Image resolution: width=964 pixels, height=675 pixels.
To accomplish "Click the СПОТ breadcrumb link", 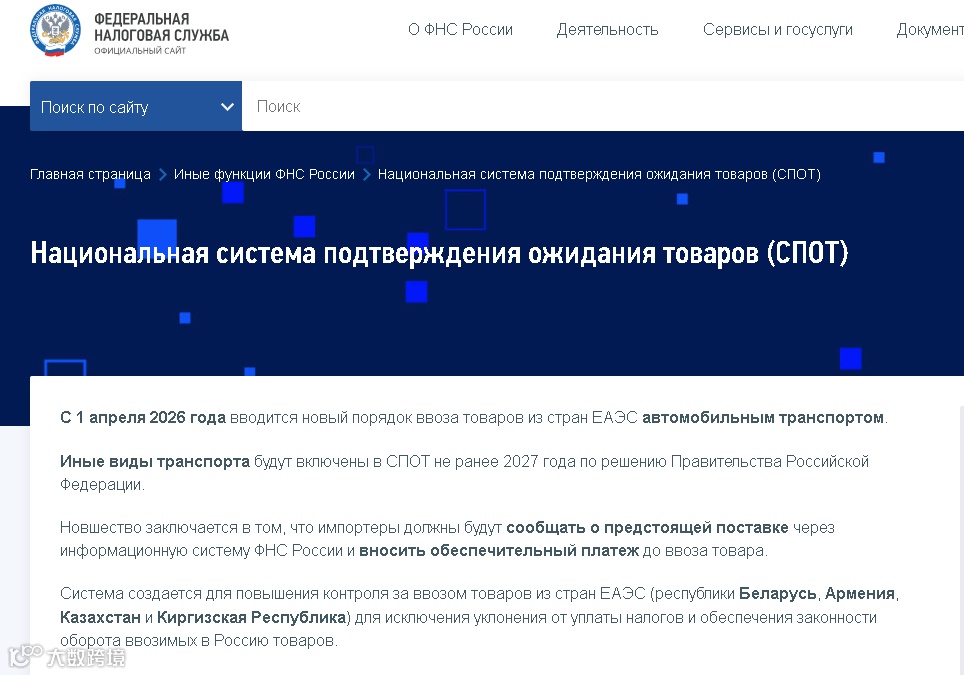I will click(x=599, y=174).
